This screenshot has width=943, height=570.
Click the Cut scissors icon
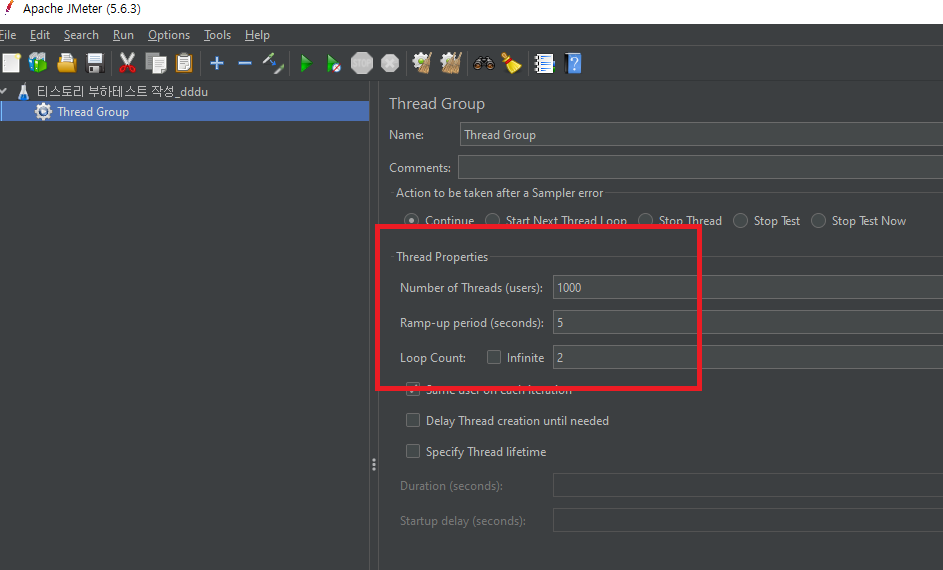[x=127, y=63]
